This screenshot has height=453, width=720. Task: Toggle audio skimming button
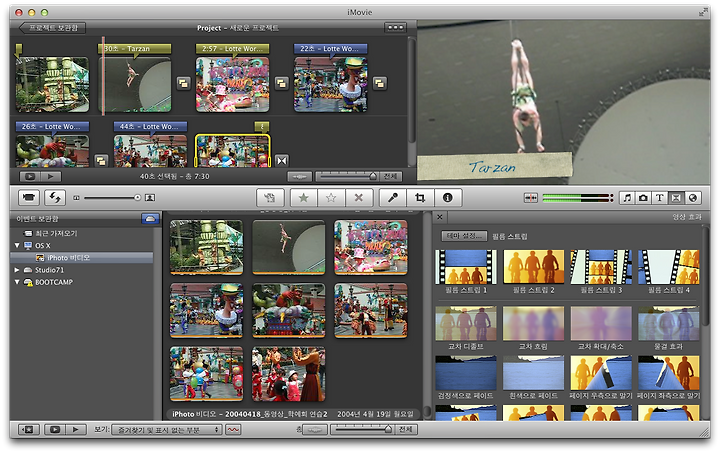[531, 198]
